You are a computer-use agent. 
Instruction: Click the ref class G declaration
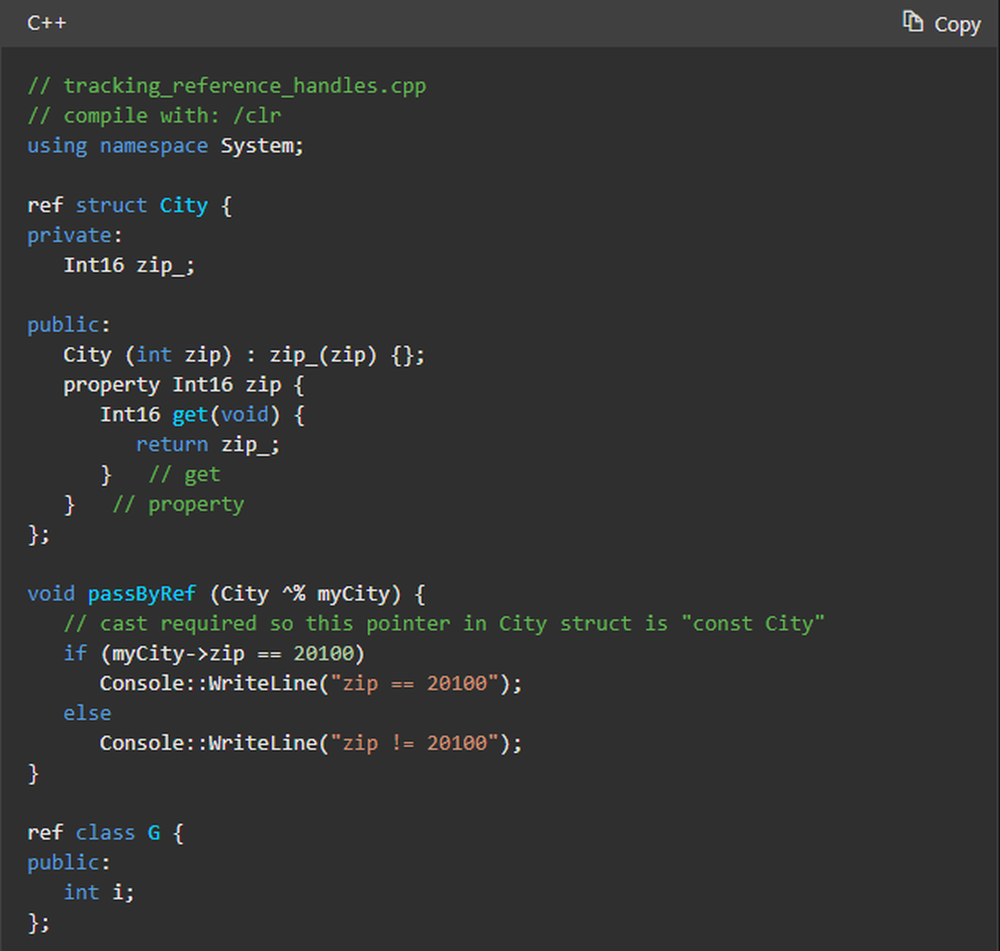coord(102,832)
